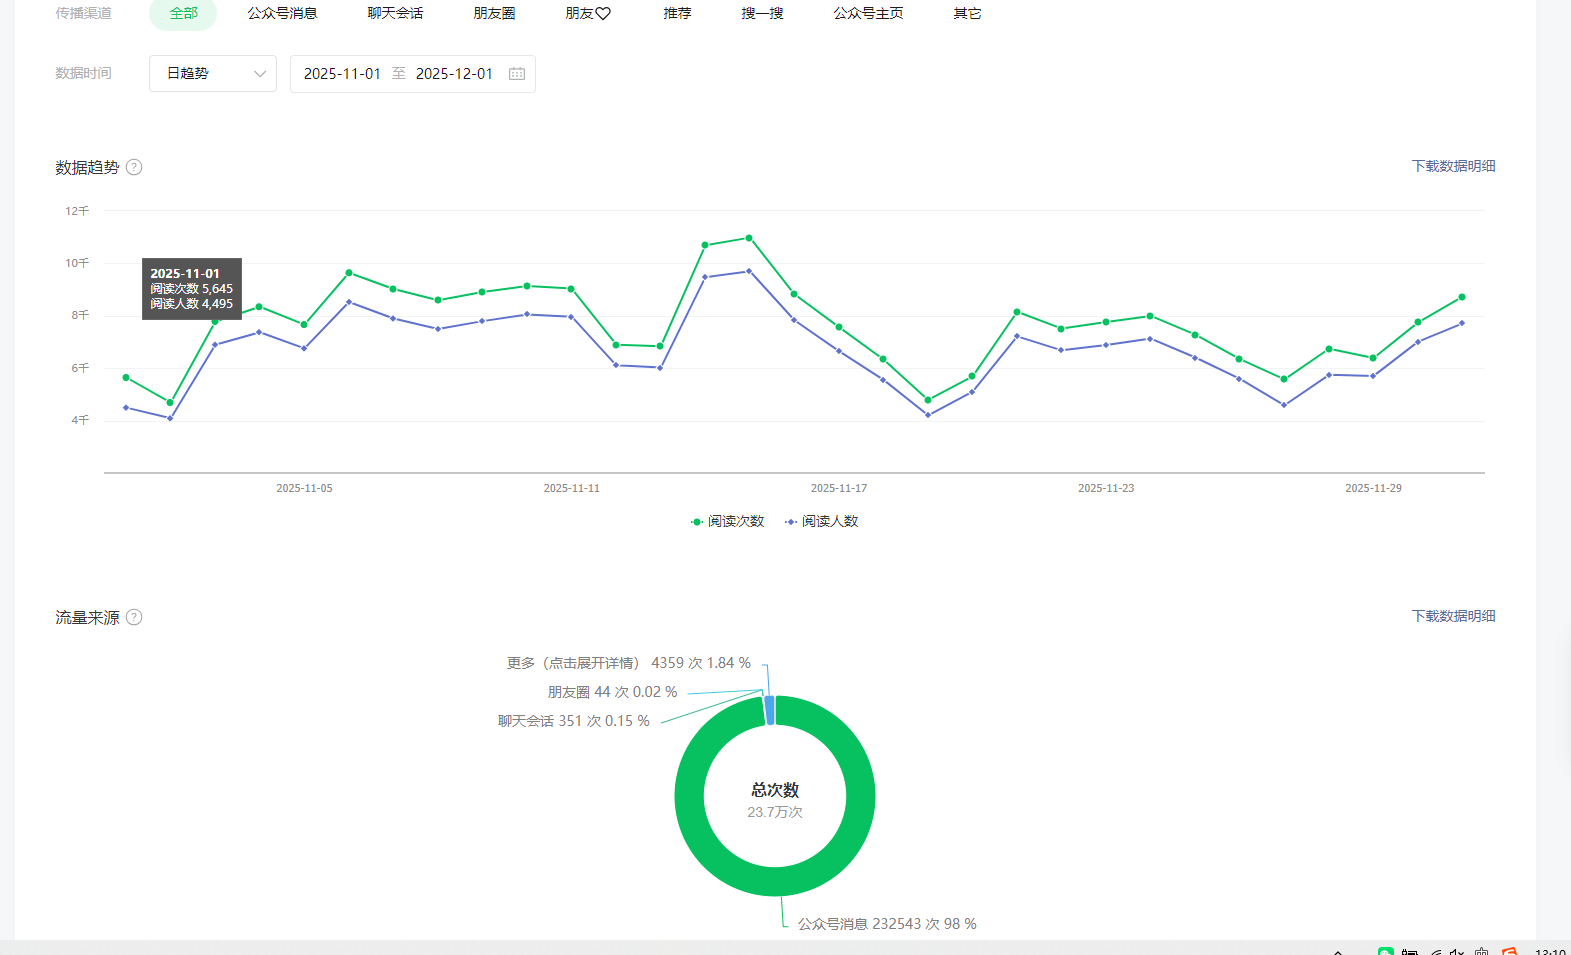Click 下载数据明细 link for 数据趋势

tap(1453, 166)
